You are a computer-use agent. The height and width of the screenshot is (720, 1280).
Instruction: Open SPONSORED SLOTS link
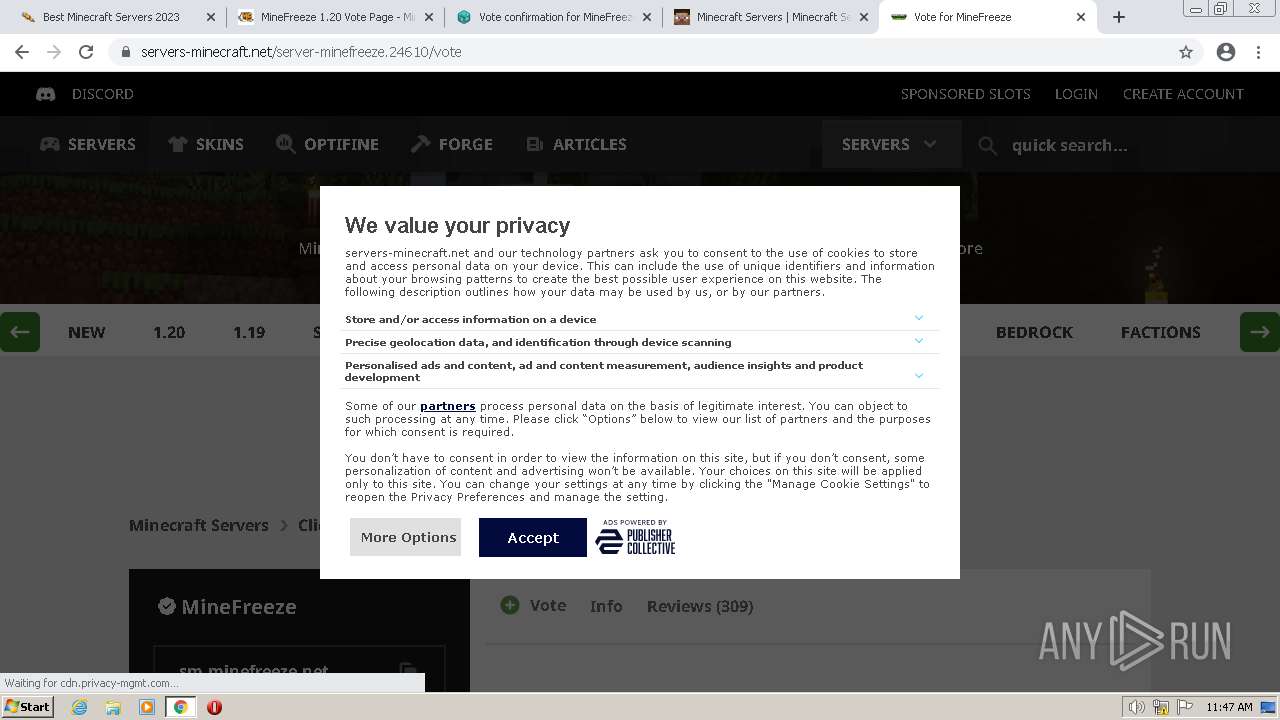coord(965,94)
